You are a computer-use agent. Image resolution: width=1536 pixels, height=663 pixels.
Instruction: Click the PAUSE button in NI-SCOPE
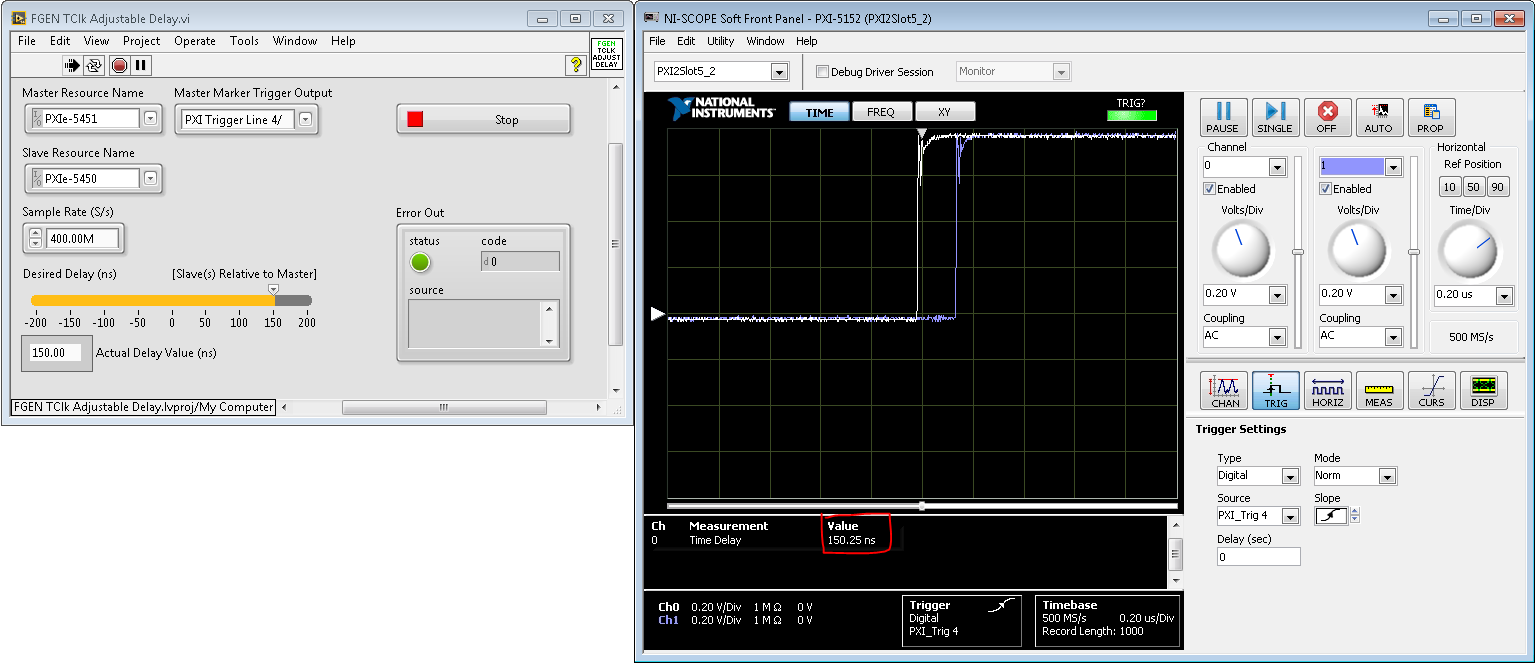coord(1222,117)
